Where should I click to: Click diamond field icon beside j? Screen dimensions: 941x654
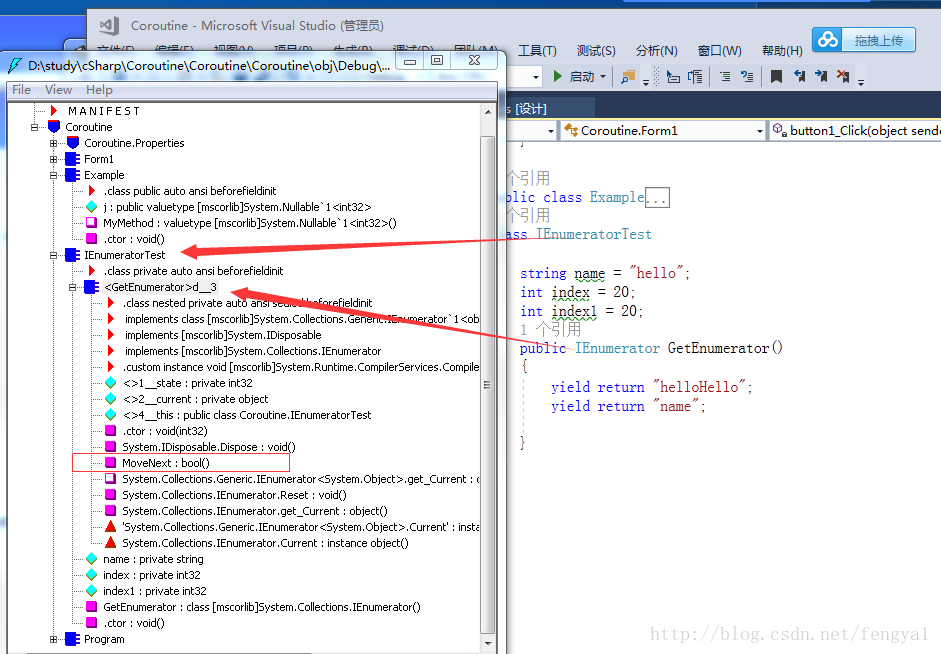coord(92,206)
